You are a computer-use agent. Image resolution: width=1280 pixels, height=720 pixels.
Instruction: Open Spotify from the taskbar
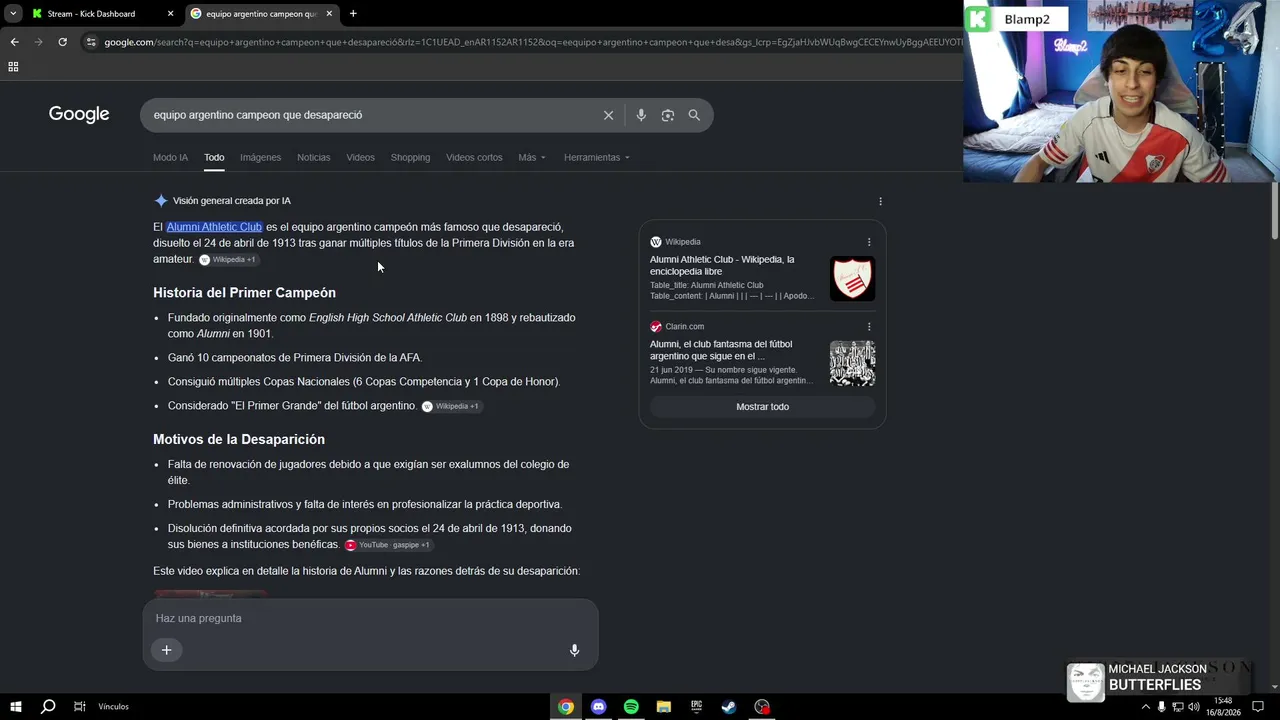631,707
